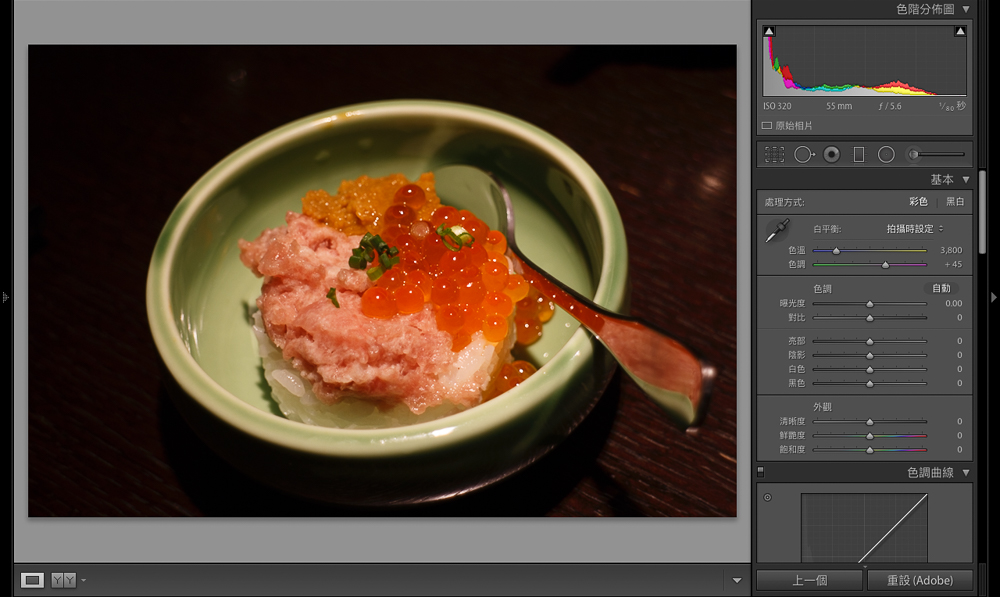Choose 黑白 treatment mode
The height and width of the screenshot is (597, 1000).
coord(955,202)
